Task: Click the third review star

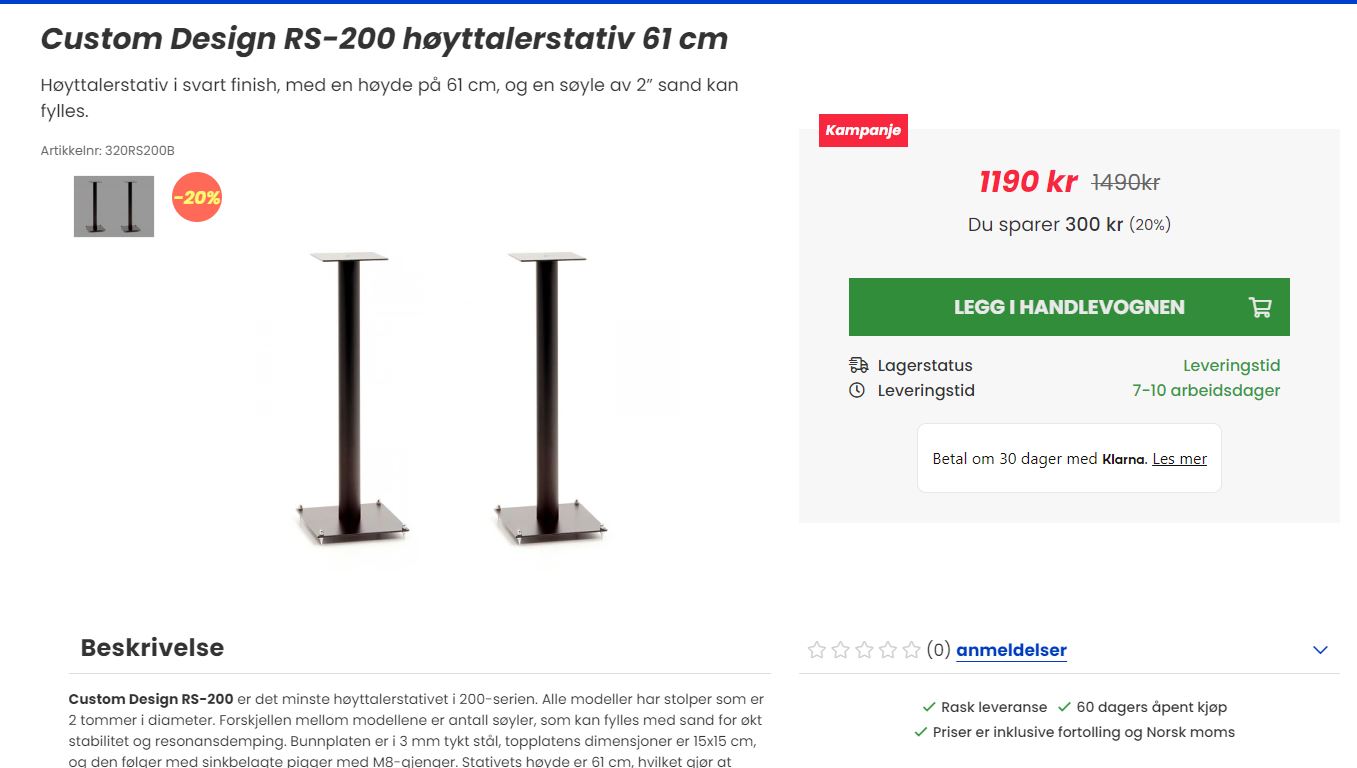Action: pyautogui.click(x=864, y=650)
